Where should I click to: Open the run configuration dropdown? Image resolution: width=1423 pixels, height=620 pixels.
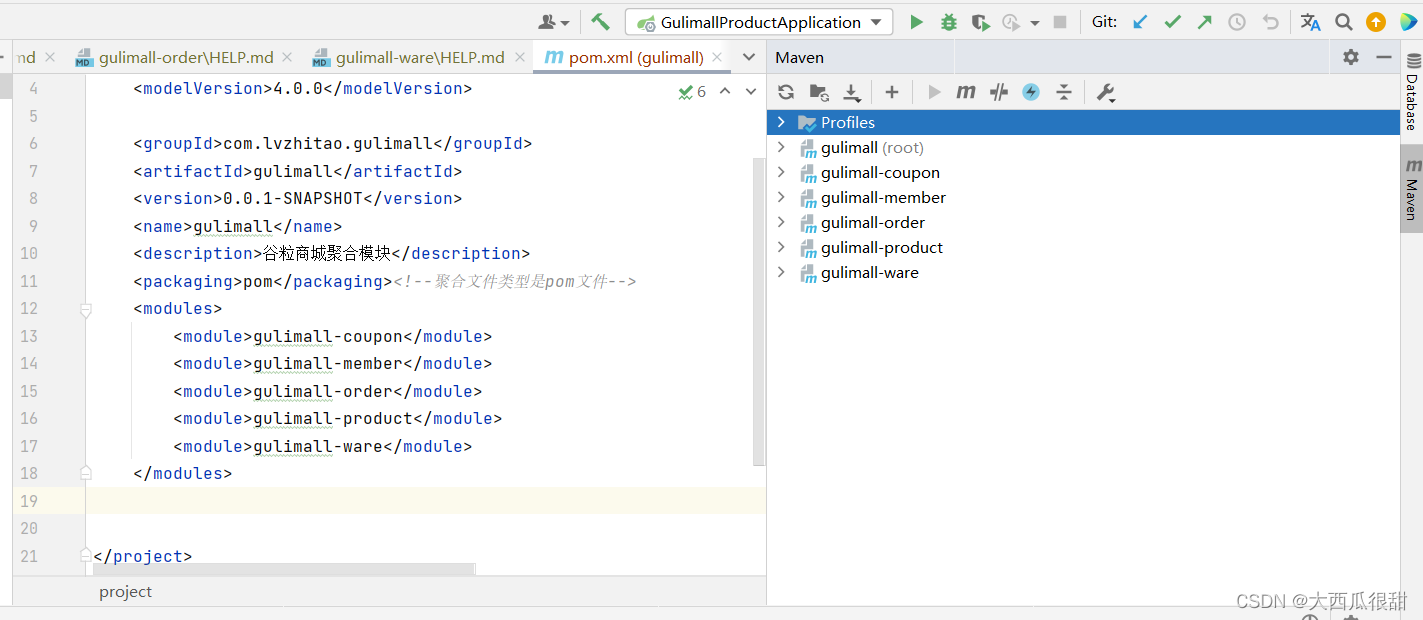tap(876, 22)
